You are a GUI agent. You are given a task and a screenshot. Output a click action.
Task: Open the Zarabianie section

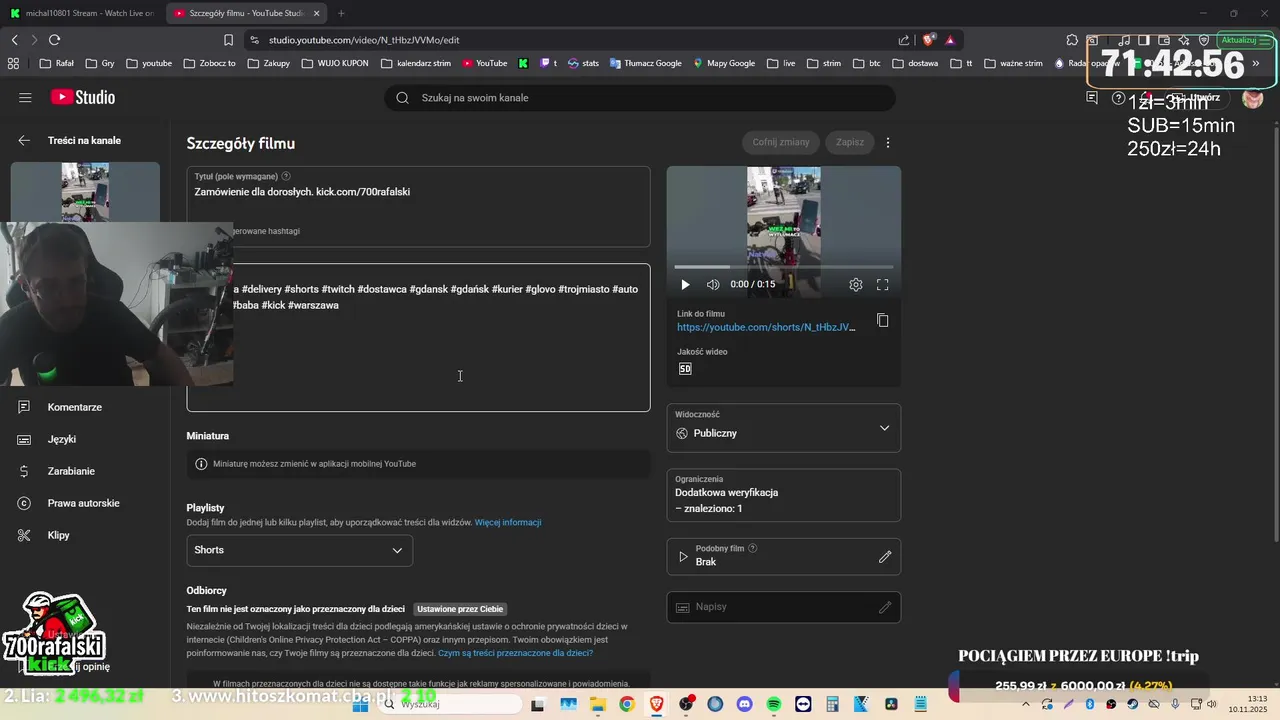click(71, 471)
